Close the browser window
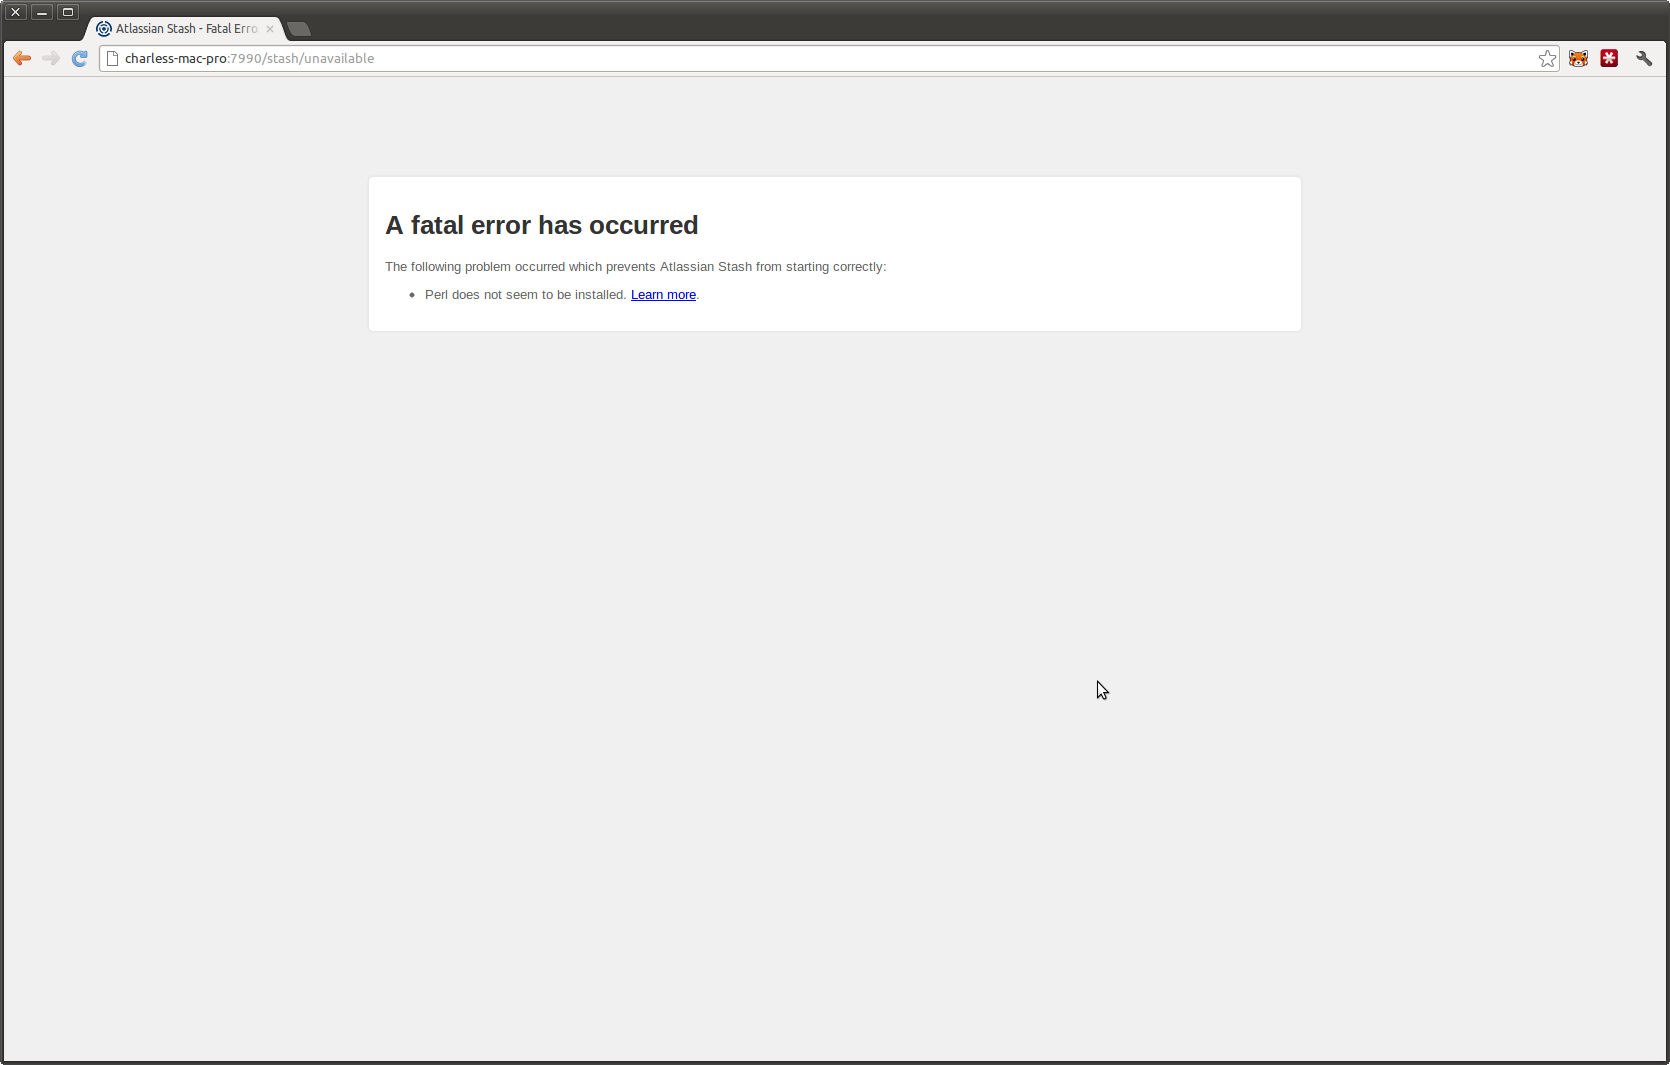The image size is (1670, 1065). (16, 12)
